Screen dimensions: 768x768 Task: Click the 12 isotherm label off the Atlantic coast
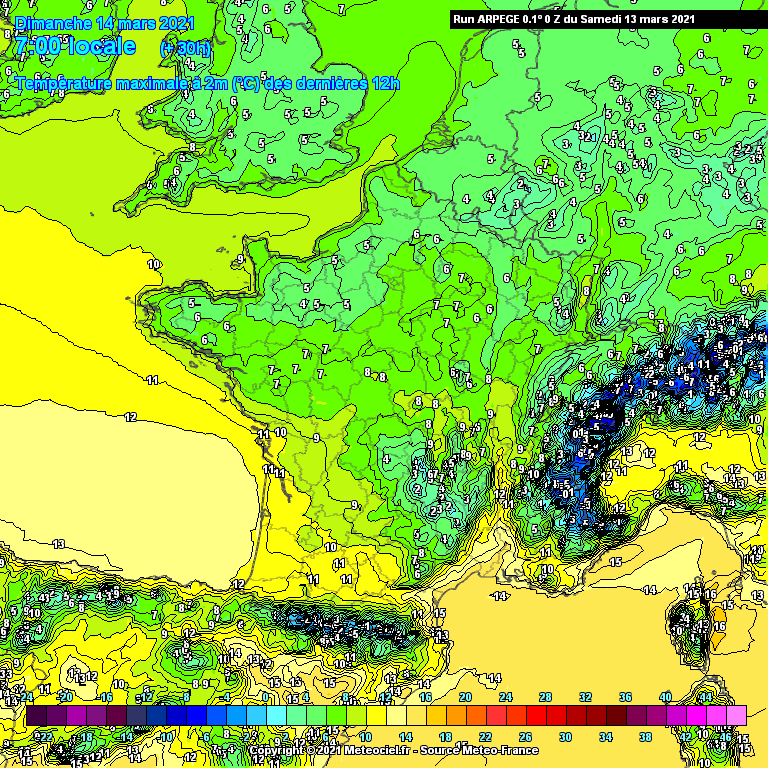click(x=130, y=416)
